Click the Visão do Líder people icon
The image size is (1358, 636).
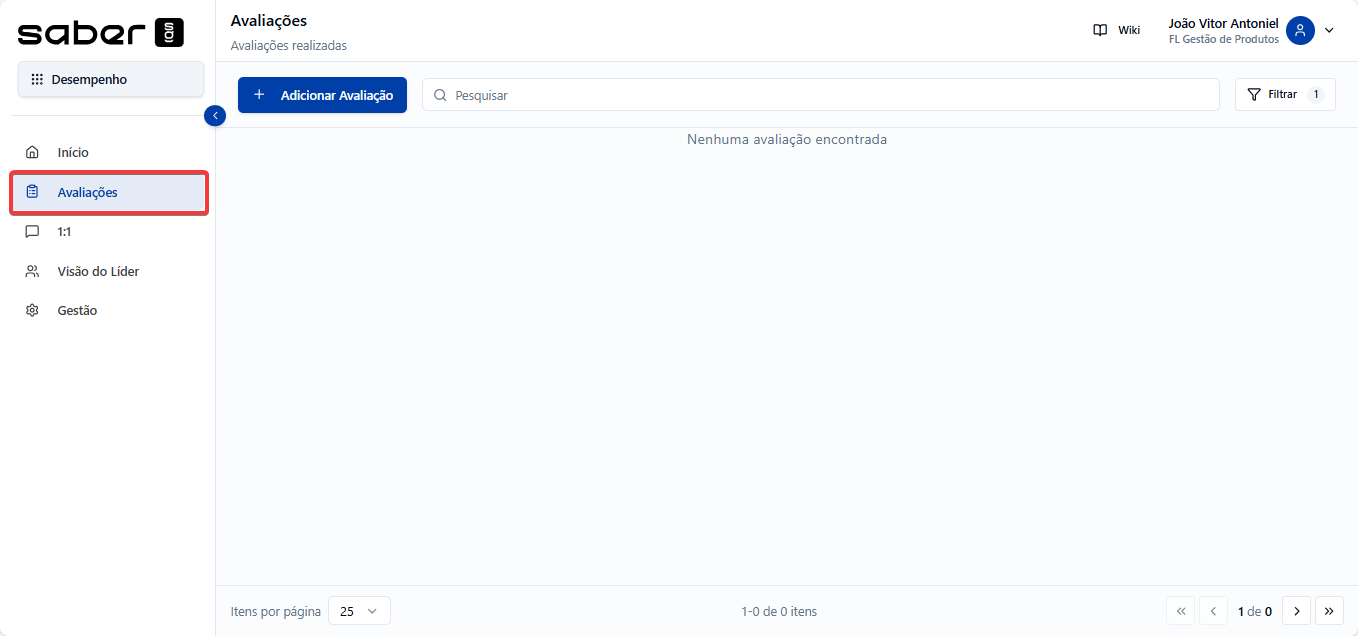(x=32, y=272)
